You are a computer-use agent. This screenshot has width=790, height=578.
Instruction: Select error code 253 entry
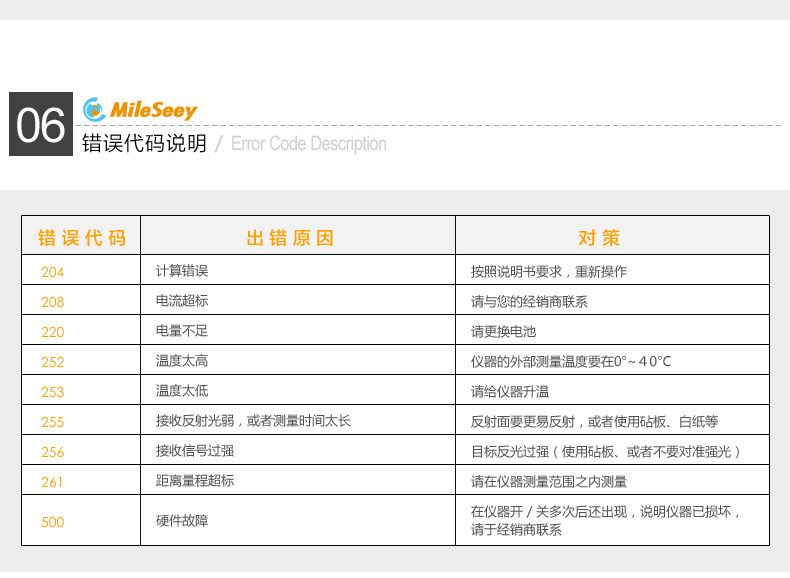click(52, 392)
